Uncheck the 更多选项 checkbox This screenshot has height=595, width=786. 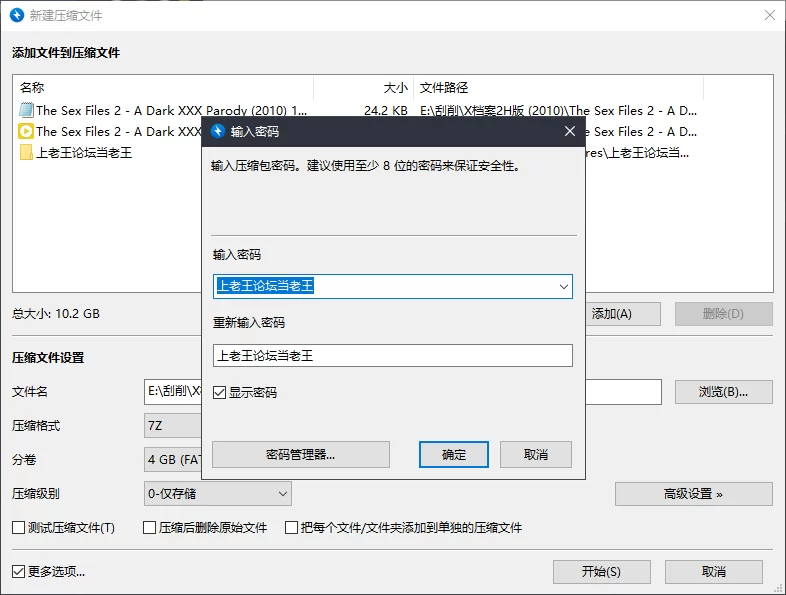(x=19, y=571)
